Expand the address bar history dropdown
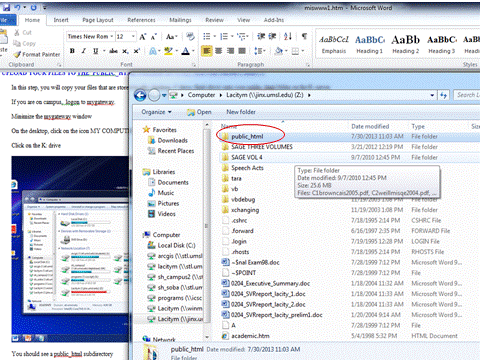This screenshot has width=480, height=360. pyautogui.click(x=432, y=95)
